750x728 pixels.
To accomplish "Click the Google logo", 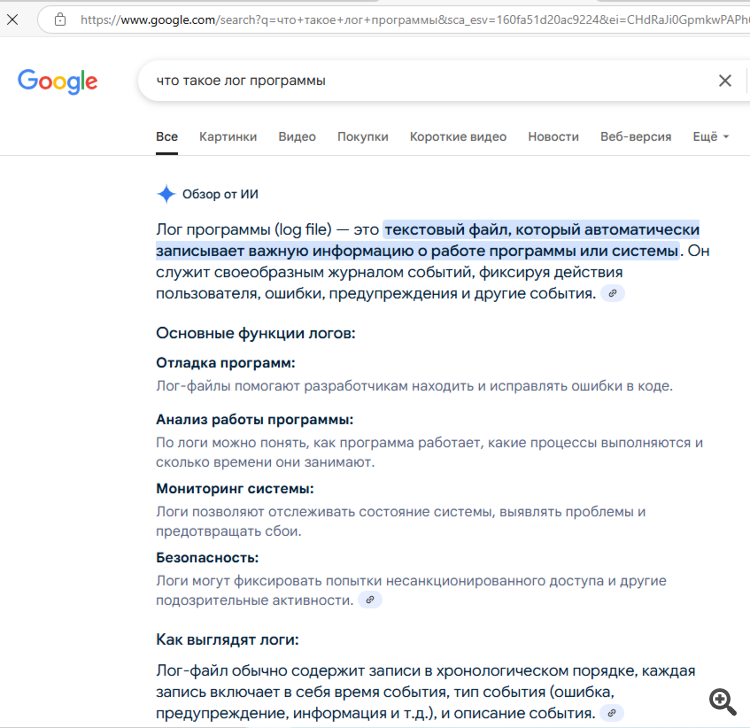I will click(x=58, y=81).
